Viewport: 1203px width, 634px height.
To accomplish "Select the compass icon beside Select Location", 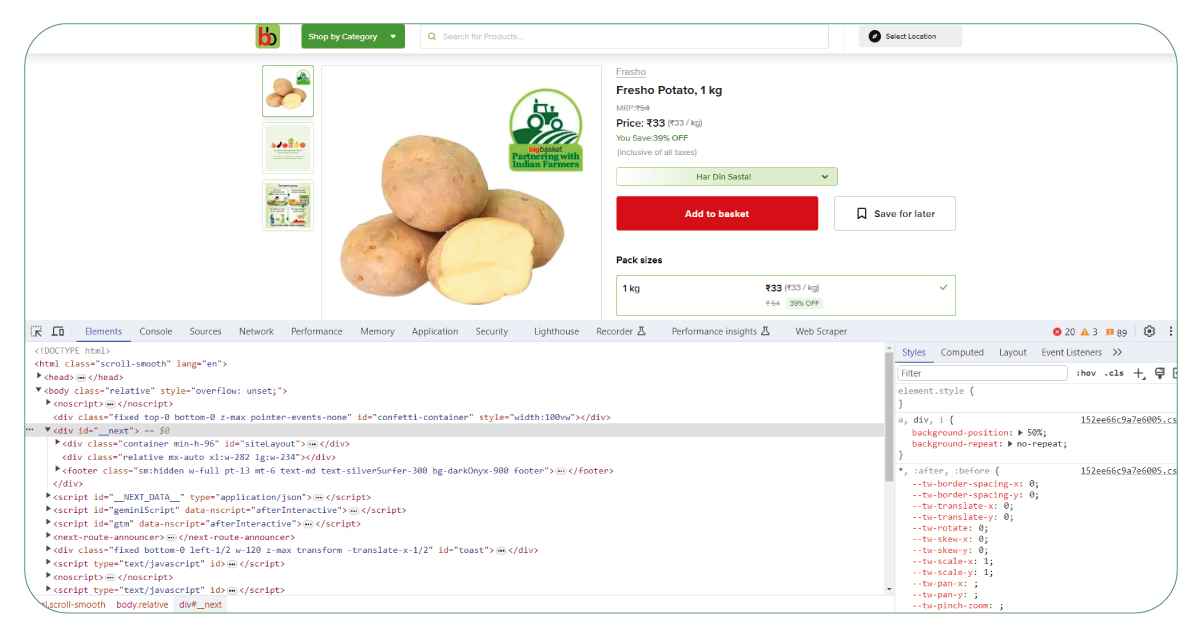I will (x=875, y=36).
